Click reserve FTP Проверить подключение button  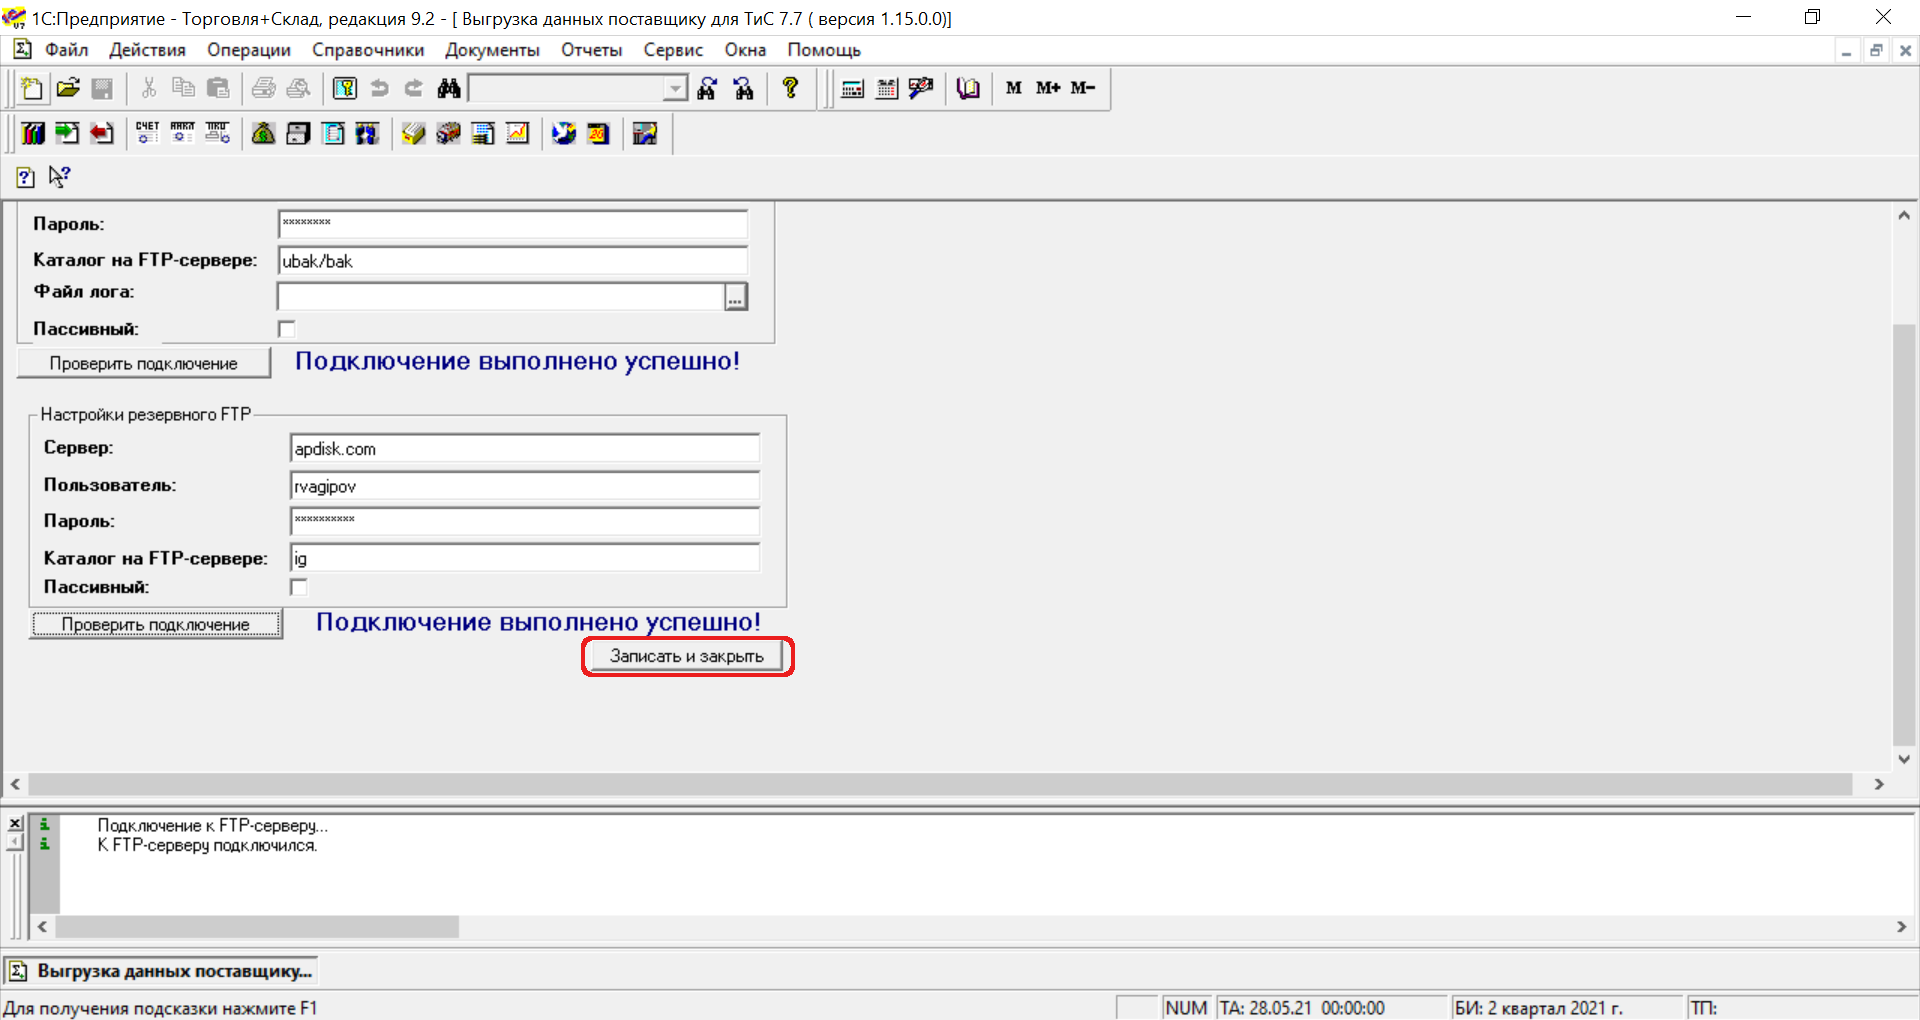(156, 624)
